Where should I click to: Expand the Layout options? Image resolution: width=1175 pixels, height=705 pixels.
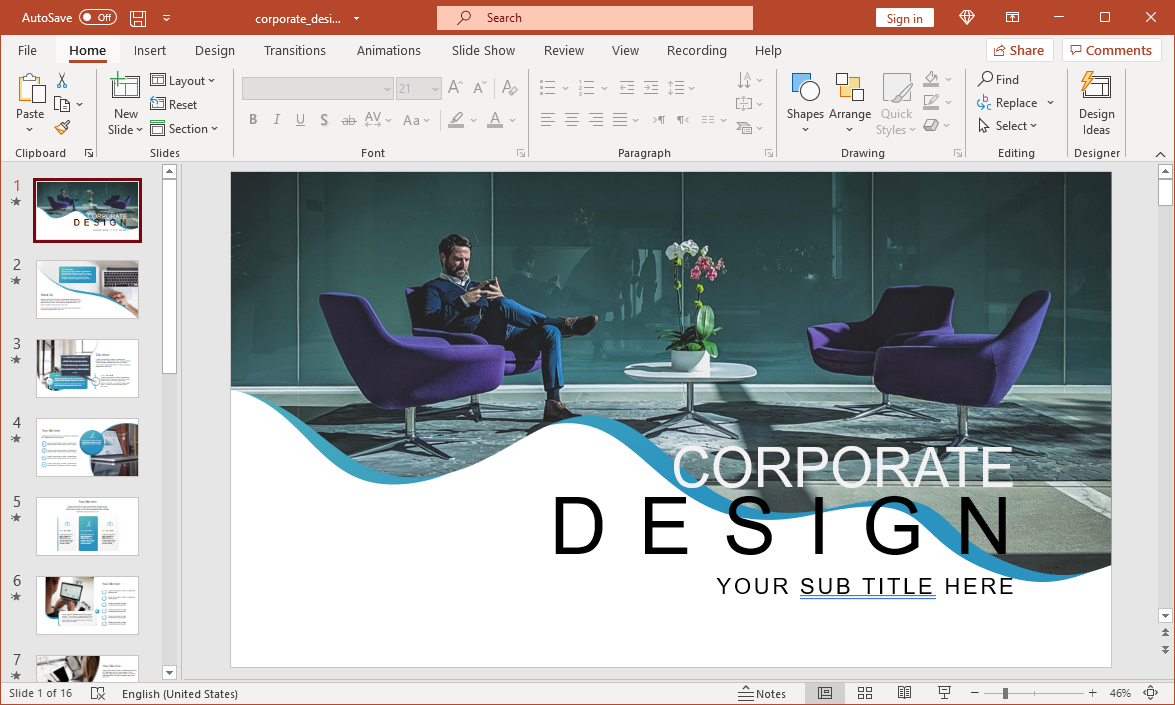tap(184, 80)
